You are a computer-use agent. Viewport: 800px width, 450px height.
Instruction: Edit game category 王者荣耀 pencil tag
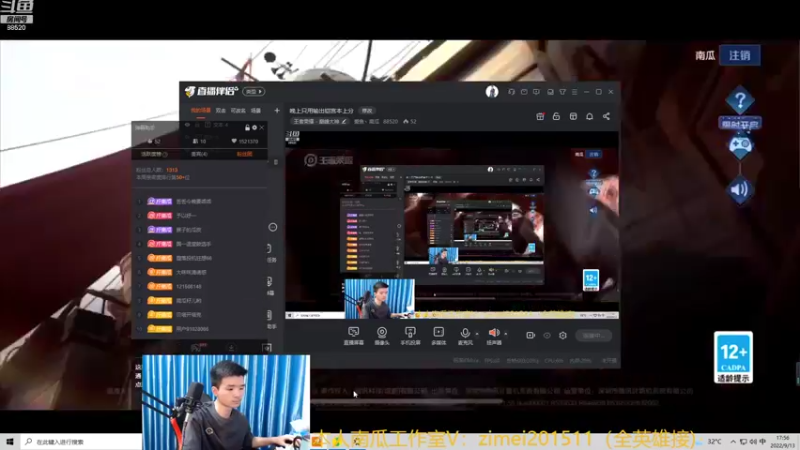coord(320,121)
